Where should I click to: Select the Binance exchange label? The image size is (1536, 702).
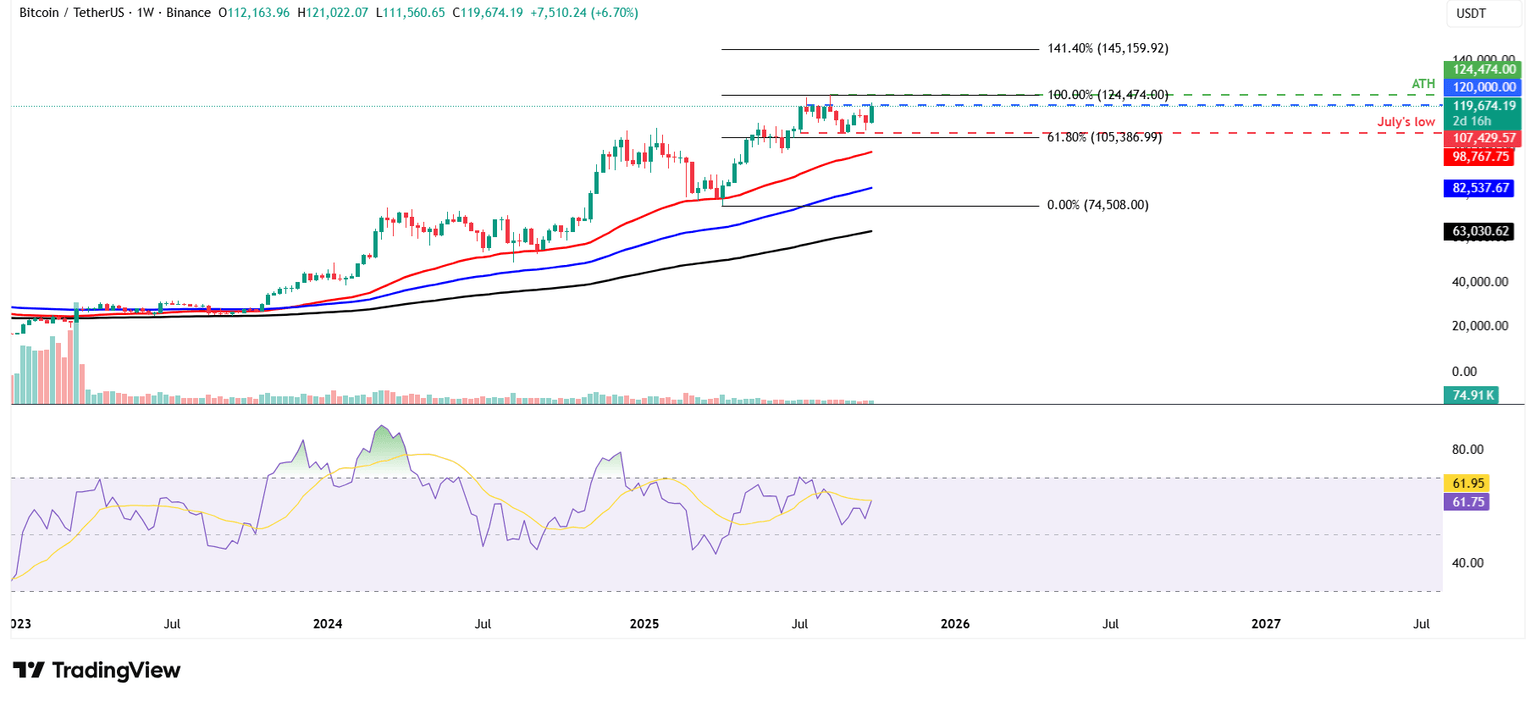(189, 14)
